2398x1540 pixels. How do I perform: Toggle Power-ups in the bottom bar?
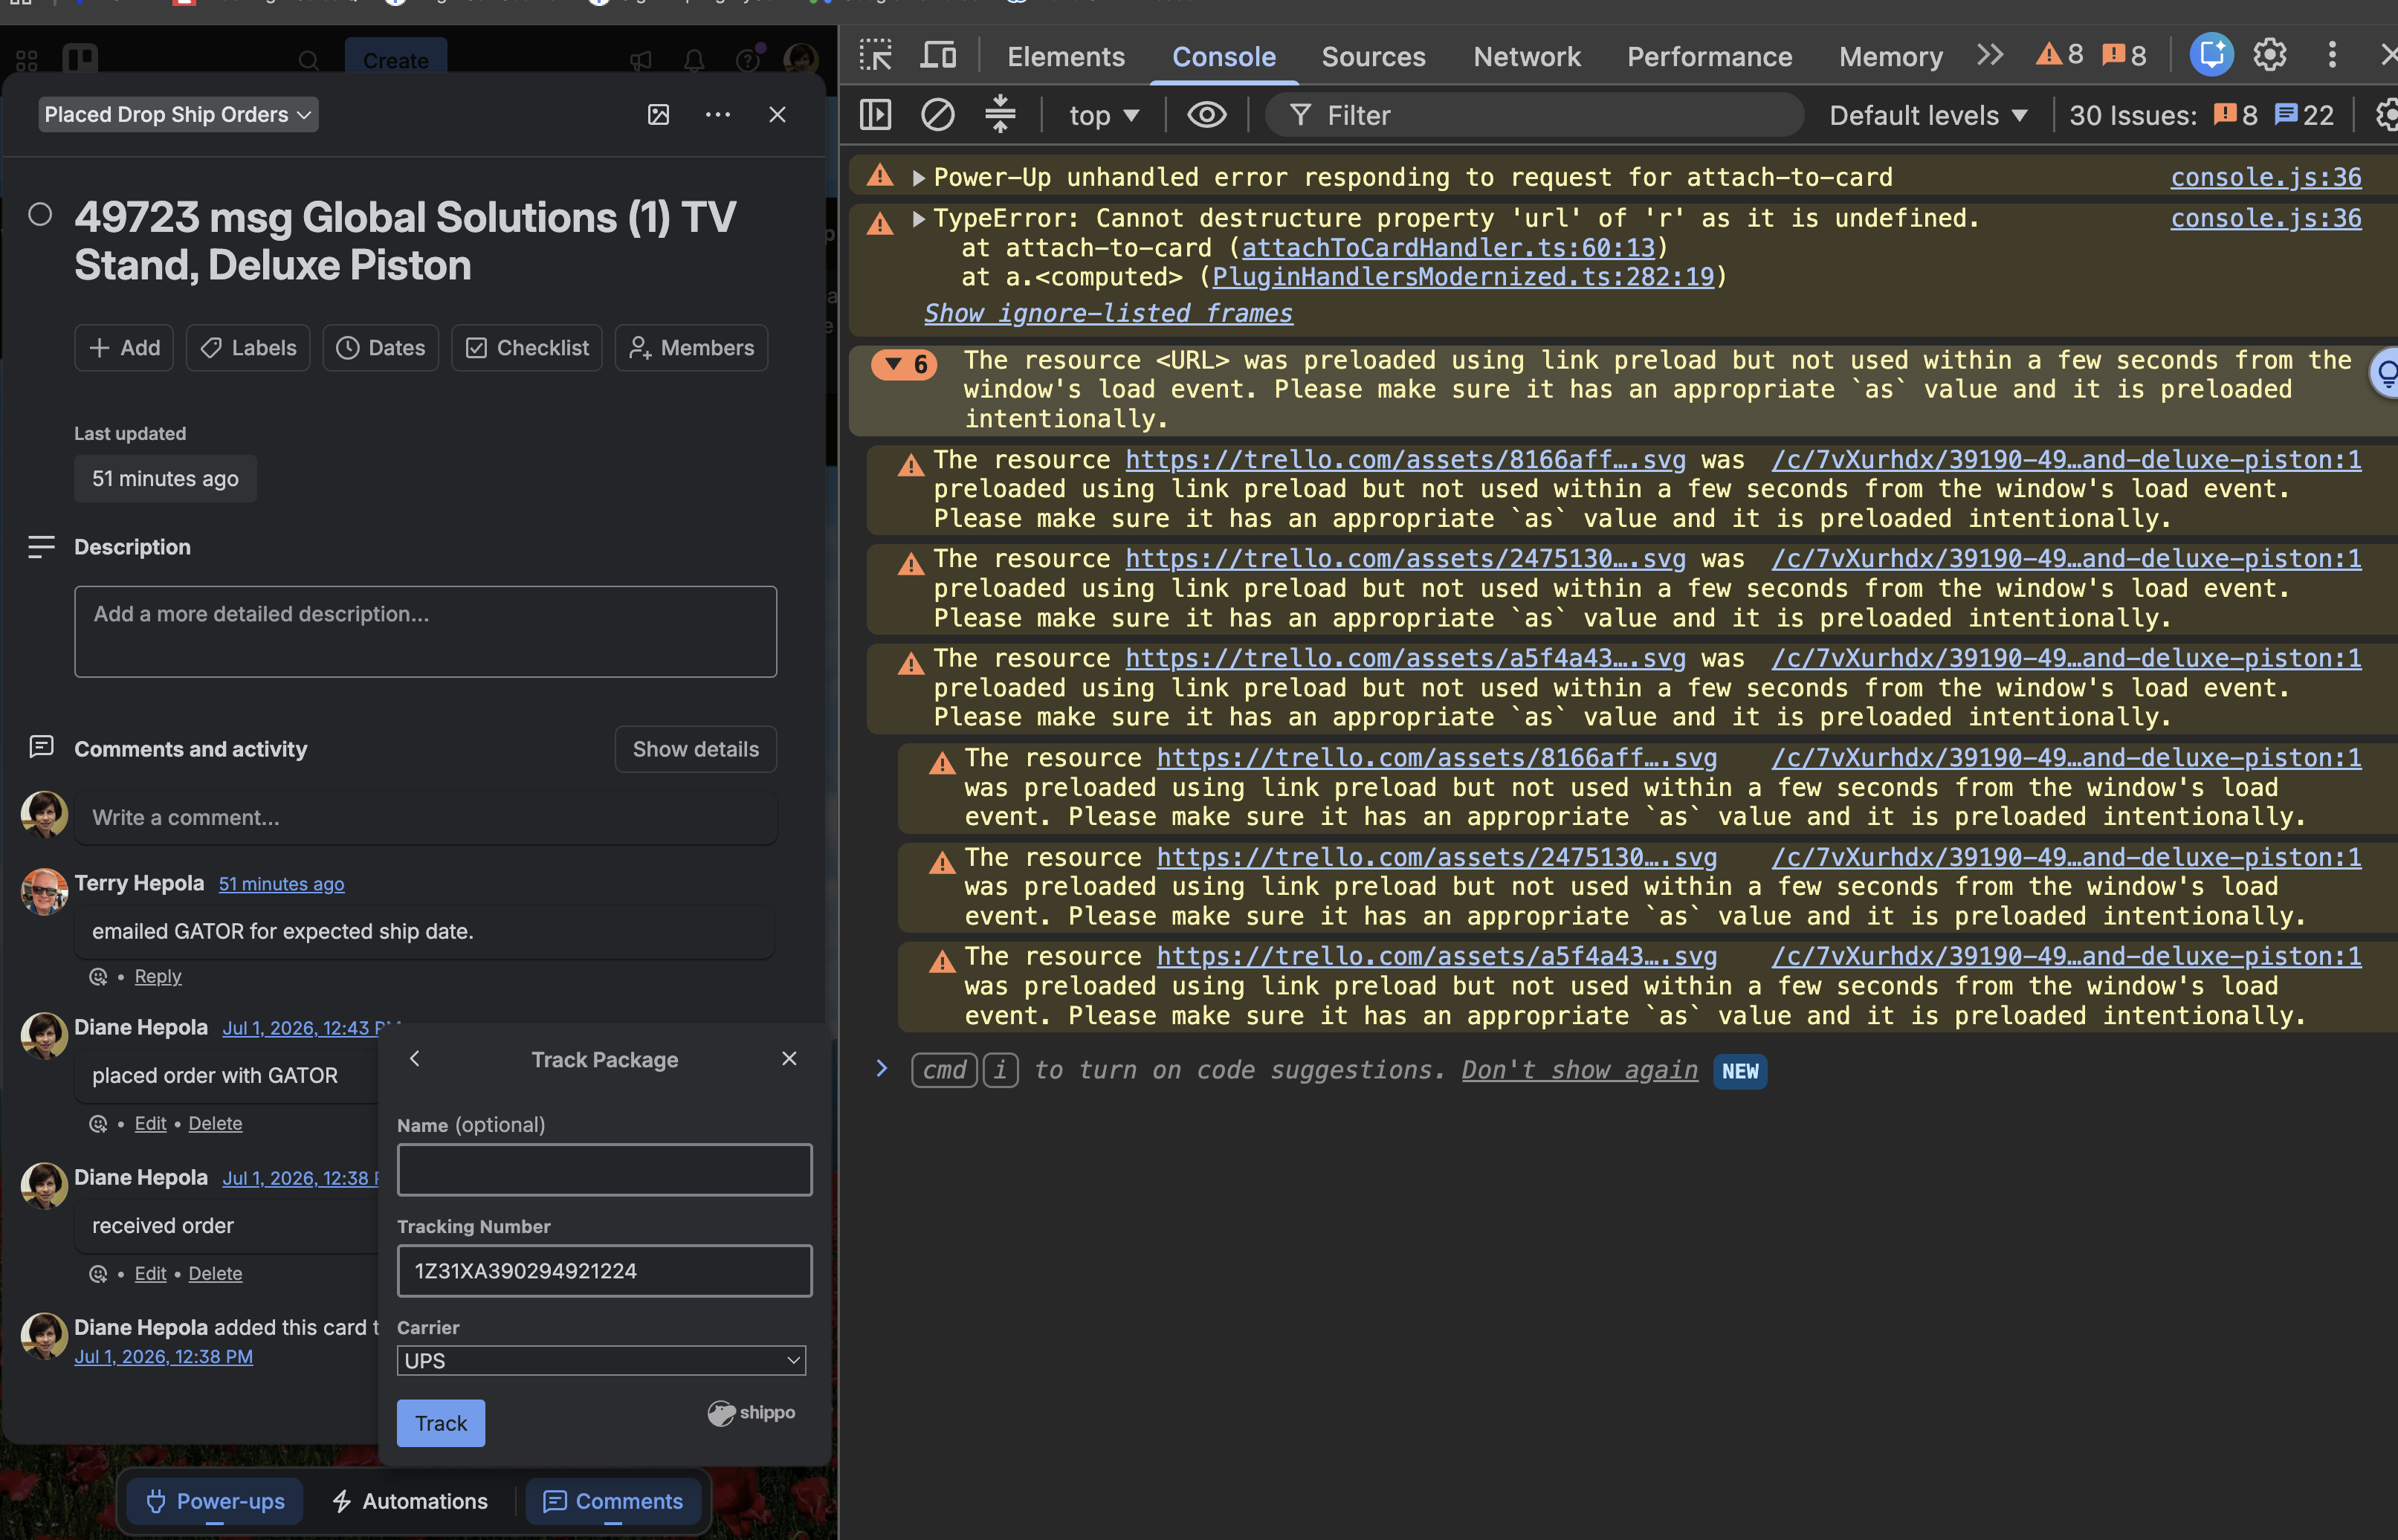(x=215, y=1501)
